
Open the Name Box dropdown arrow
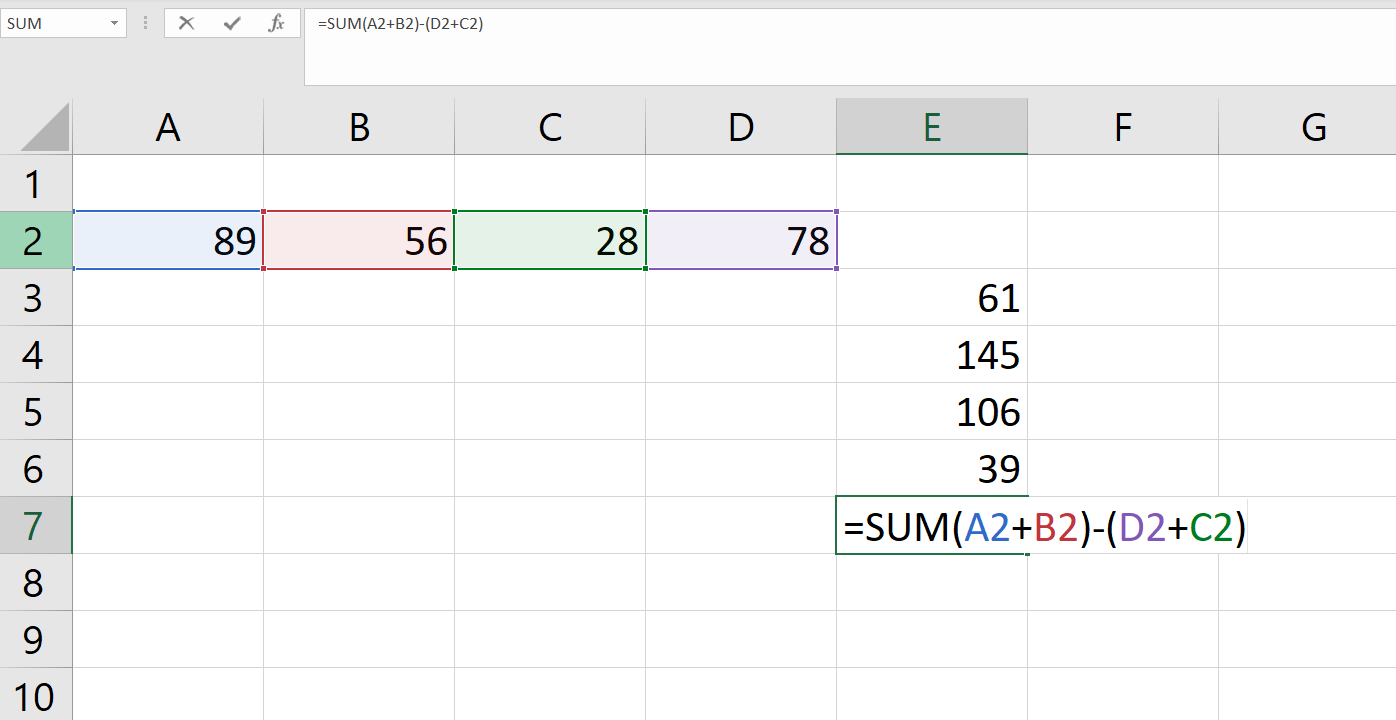click(x=117, y=22)
